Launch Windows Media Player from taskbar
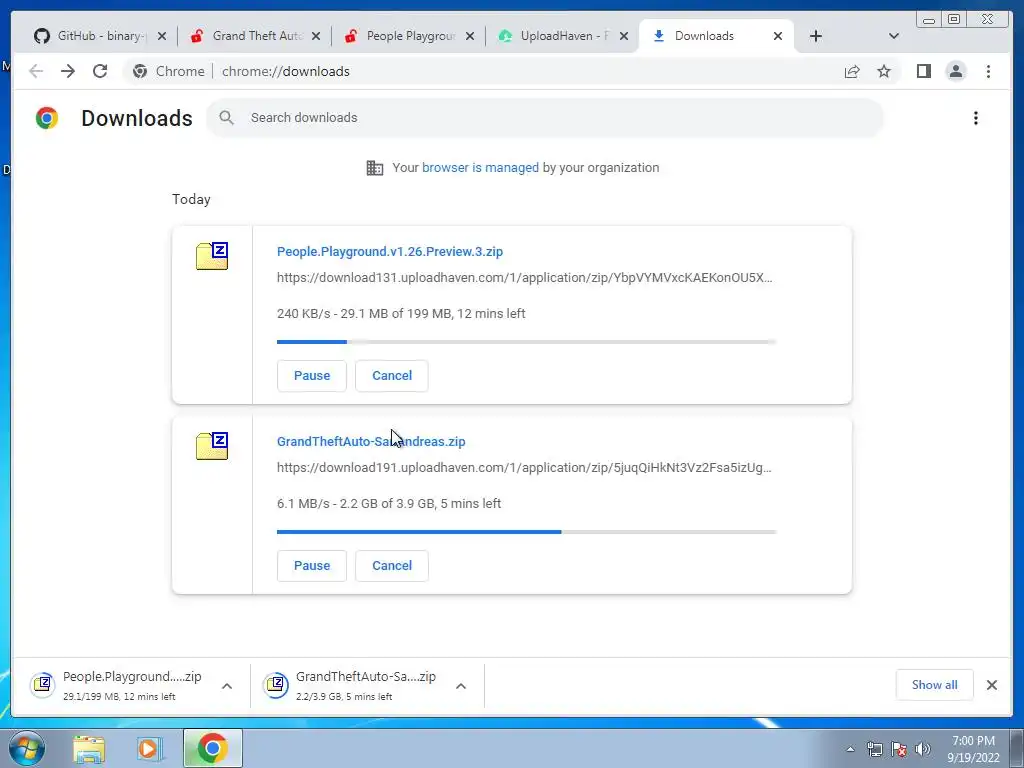 [x=150, y=749]
